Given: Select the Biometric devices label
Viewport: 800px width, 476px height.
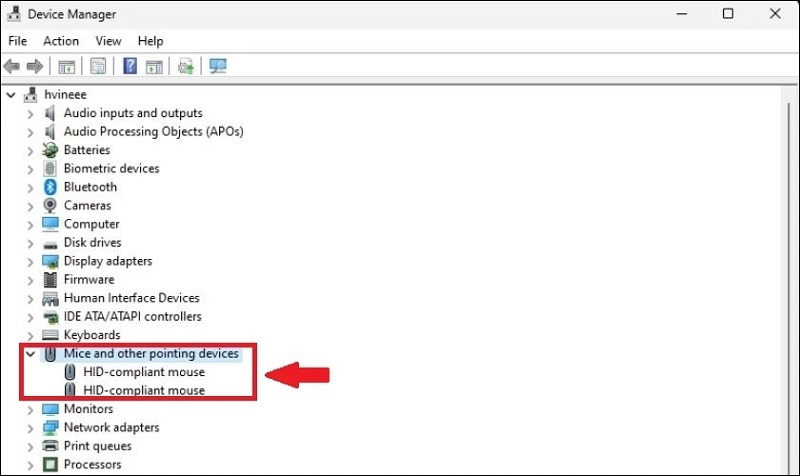Looking at the screenshot, I should [111, 168].
